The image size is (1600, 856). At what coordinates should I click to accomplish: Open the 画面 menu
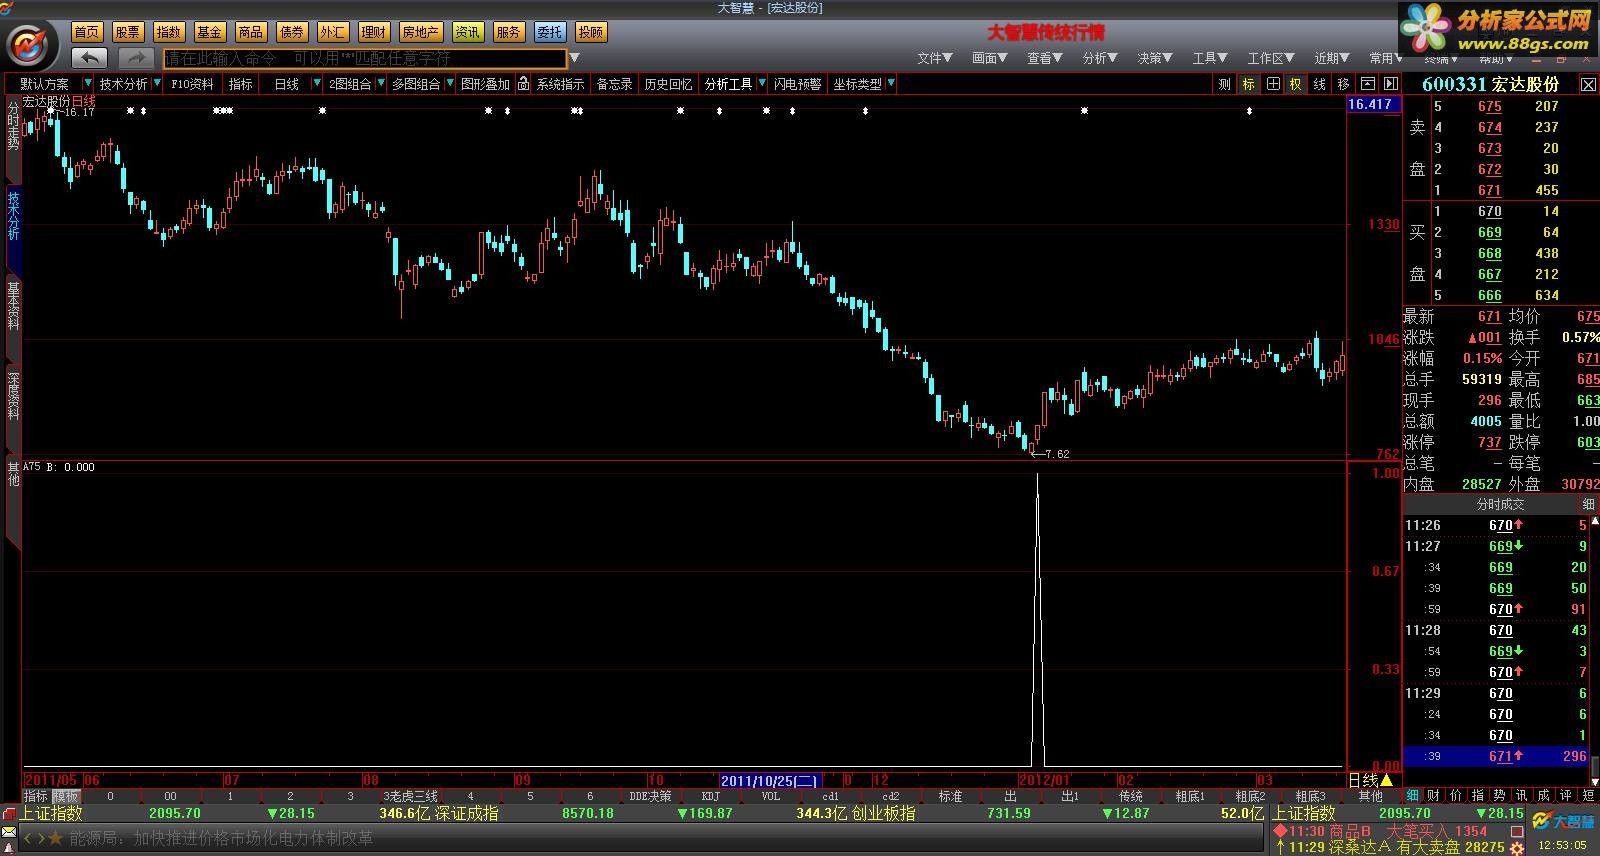point(990,58)
